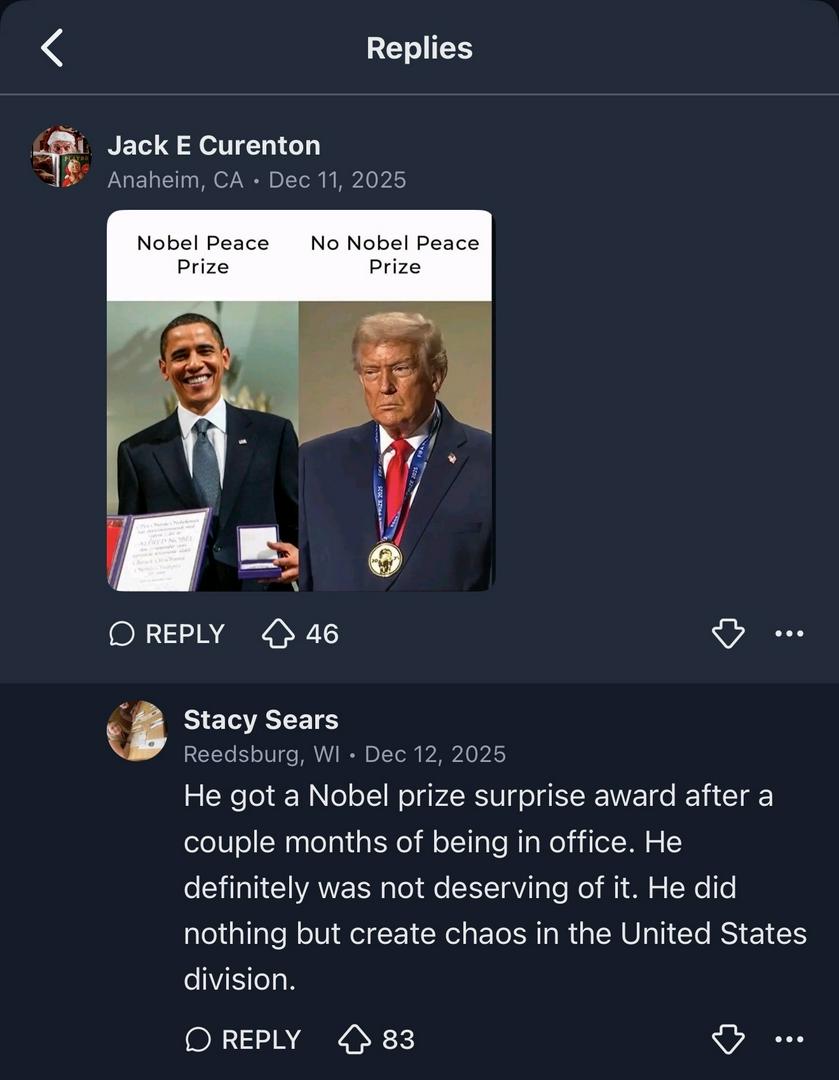
Task: Tap the Jack E Curenton username
Action: 214,145
